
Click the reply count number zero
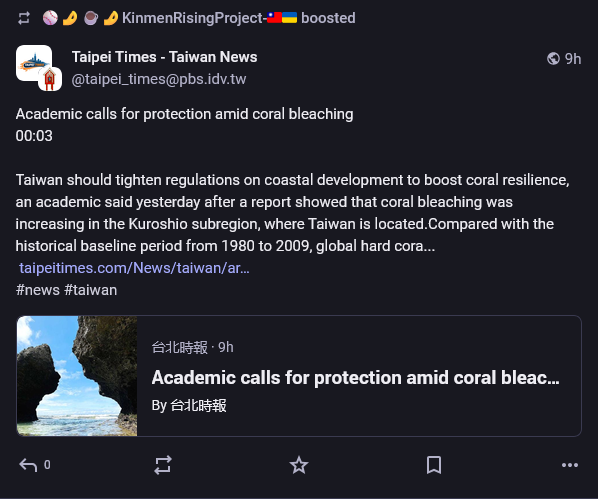point(47,465)
